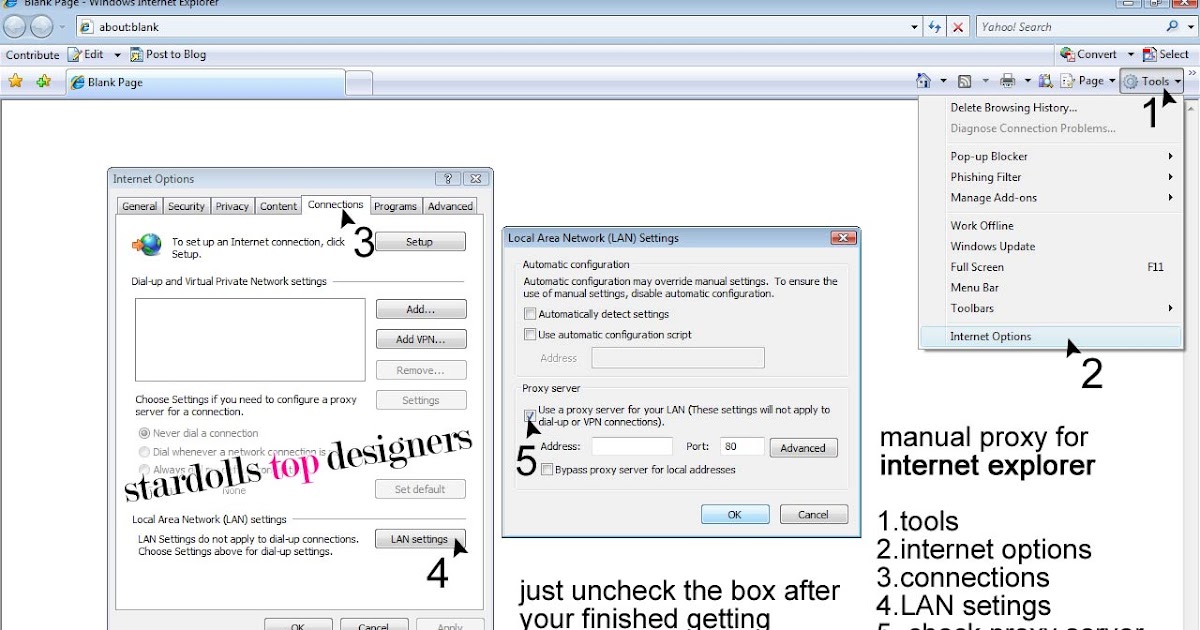Open Favorites Center star icon
Image resolution: width=1200 pixels, height=630 pixels.
(x=16, y=82)
